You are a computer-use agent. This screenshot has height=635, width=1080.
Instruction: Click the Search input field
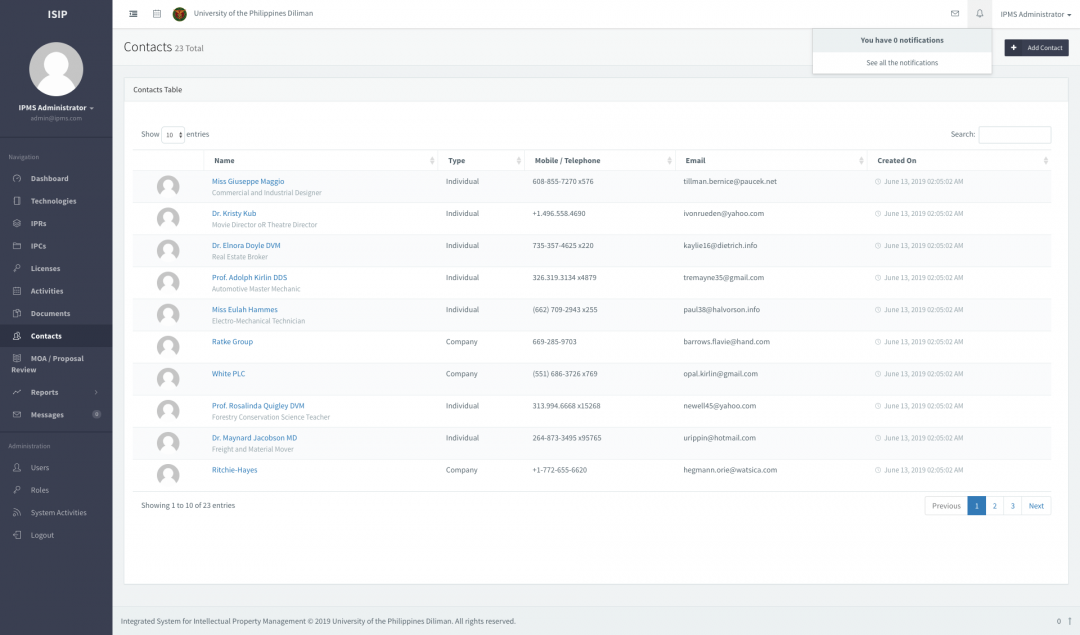[1015, 135]
